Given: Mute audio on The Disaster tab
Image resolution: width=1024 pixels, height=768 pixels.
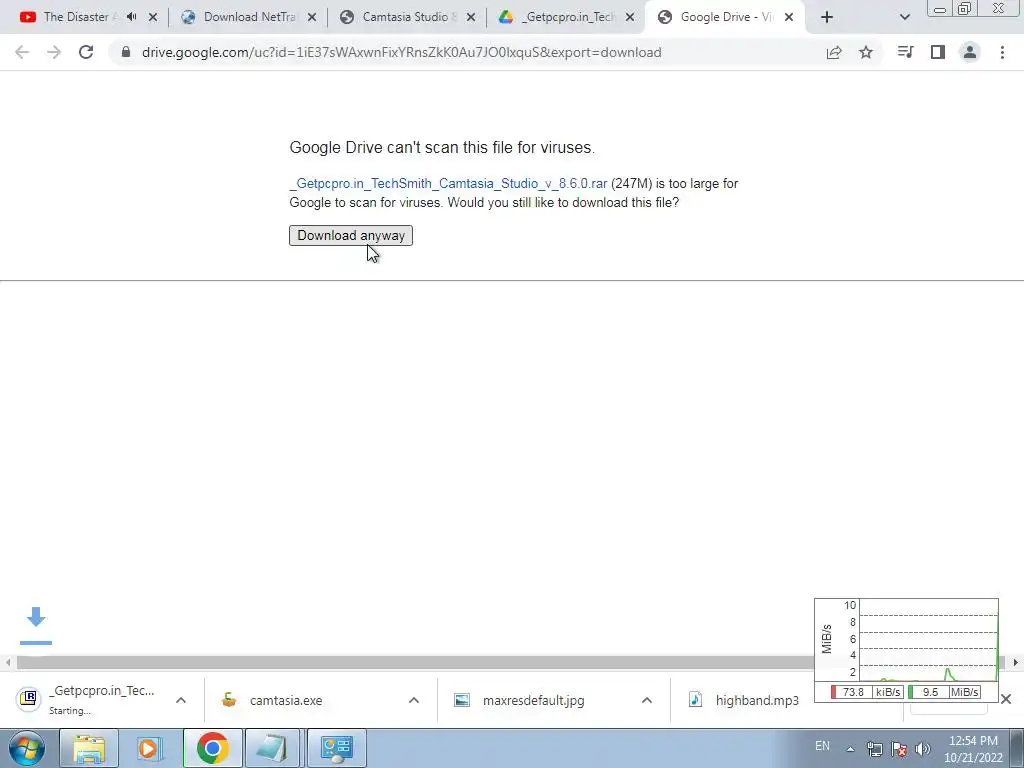Looking at the screenshot, I should point(131,17).
